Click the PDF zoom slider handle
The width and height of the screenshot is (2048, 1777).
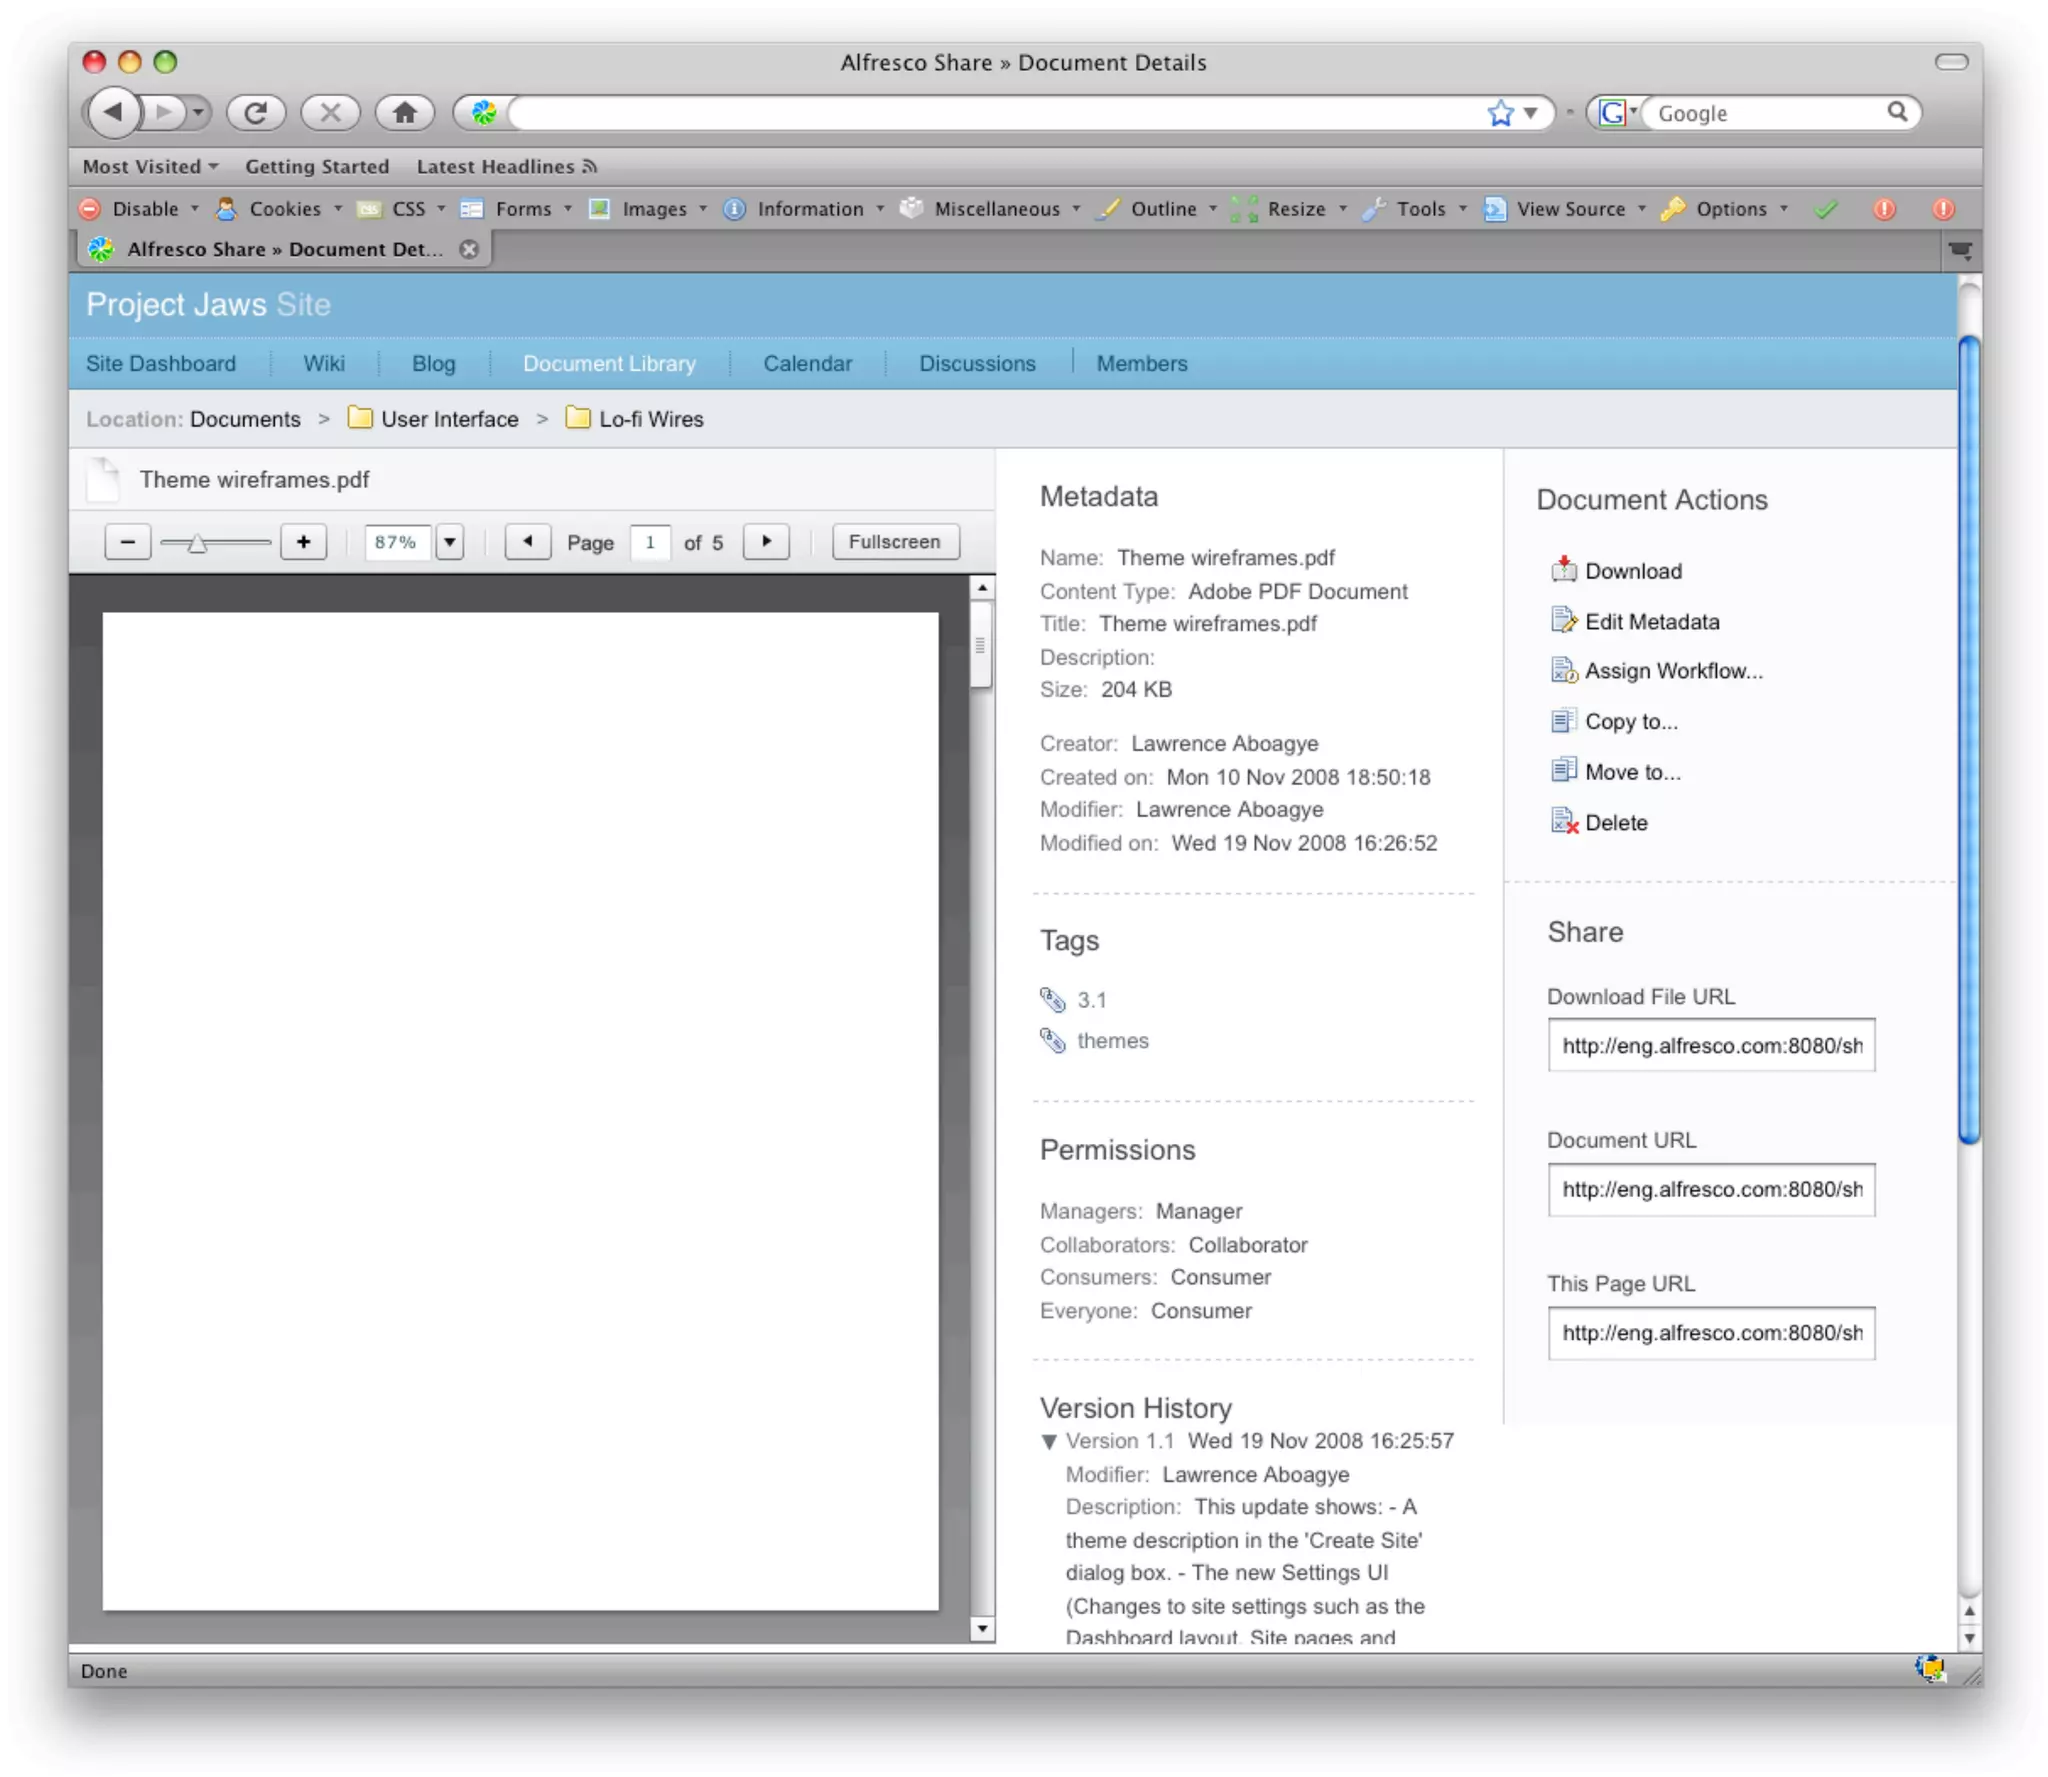pyautogui.click(x=197, y=543)
